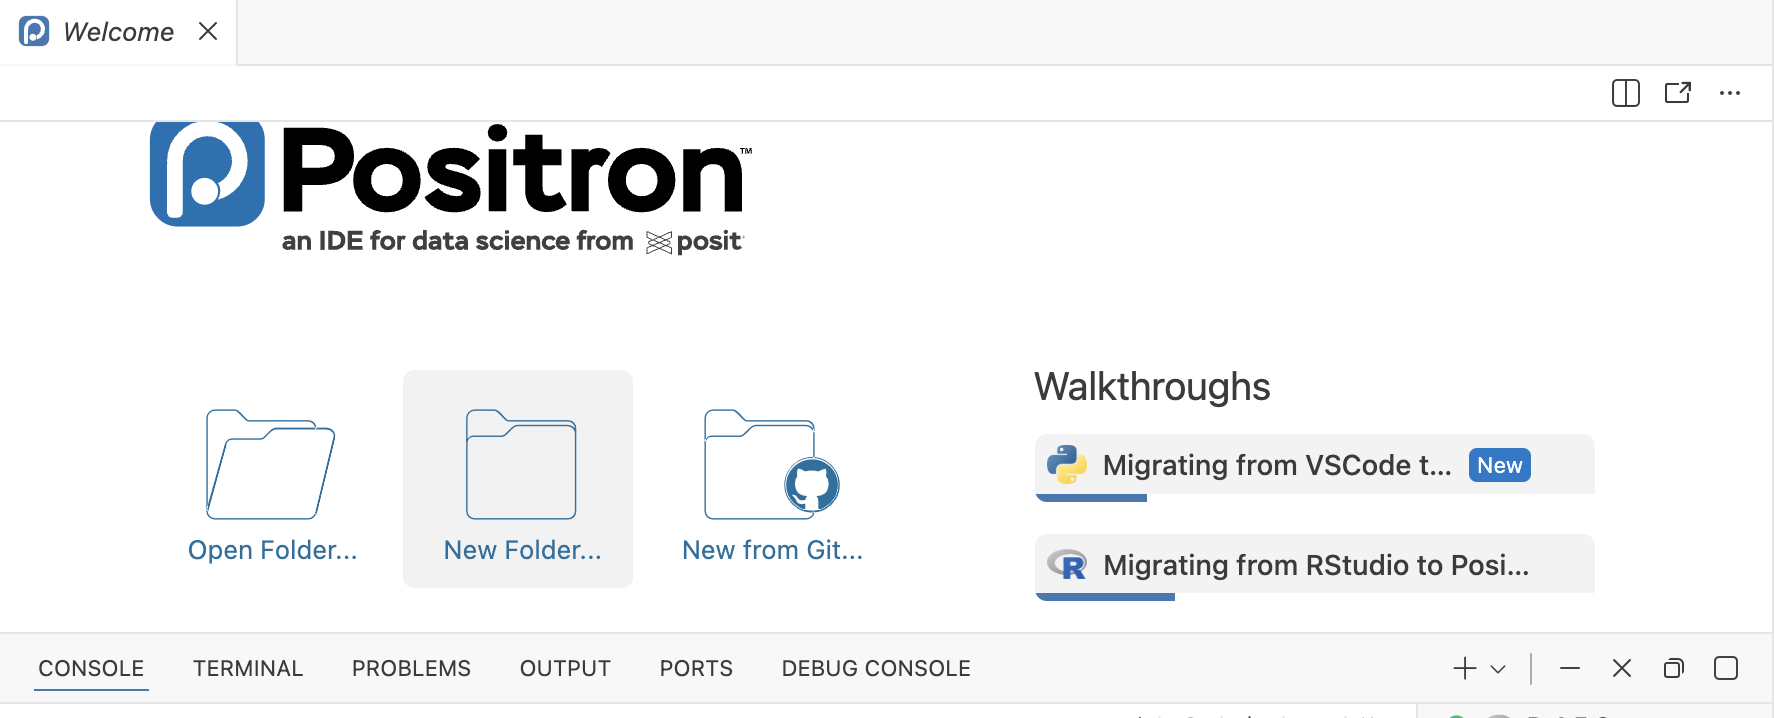Viewport: 1774px width, 718px height.
Task: Click the Open Folder icon
Action: click(x=271, y=465)
